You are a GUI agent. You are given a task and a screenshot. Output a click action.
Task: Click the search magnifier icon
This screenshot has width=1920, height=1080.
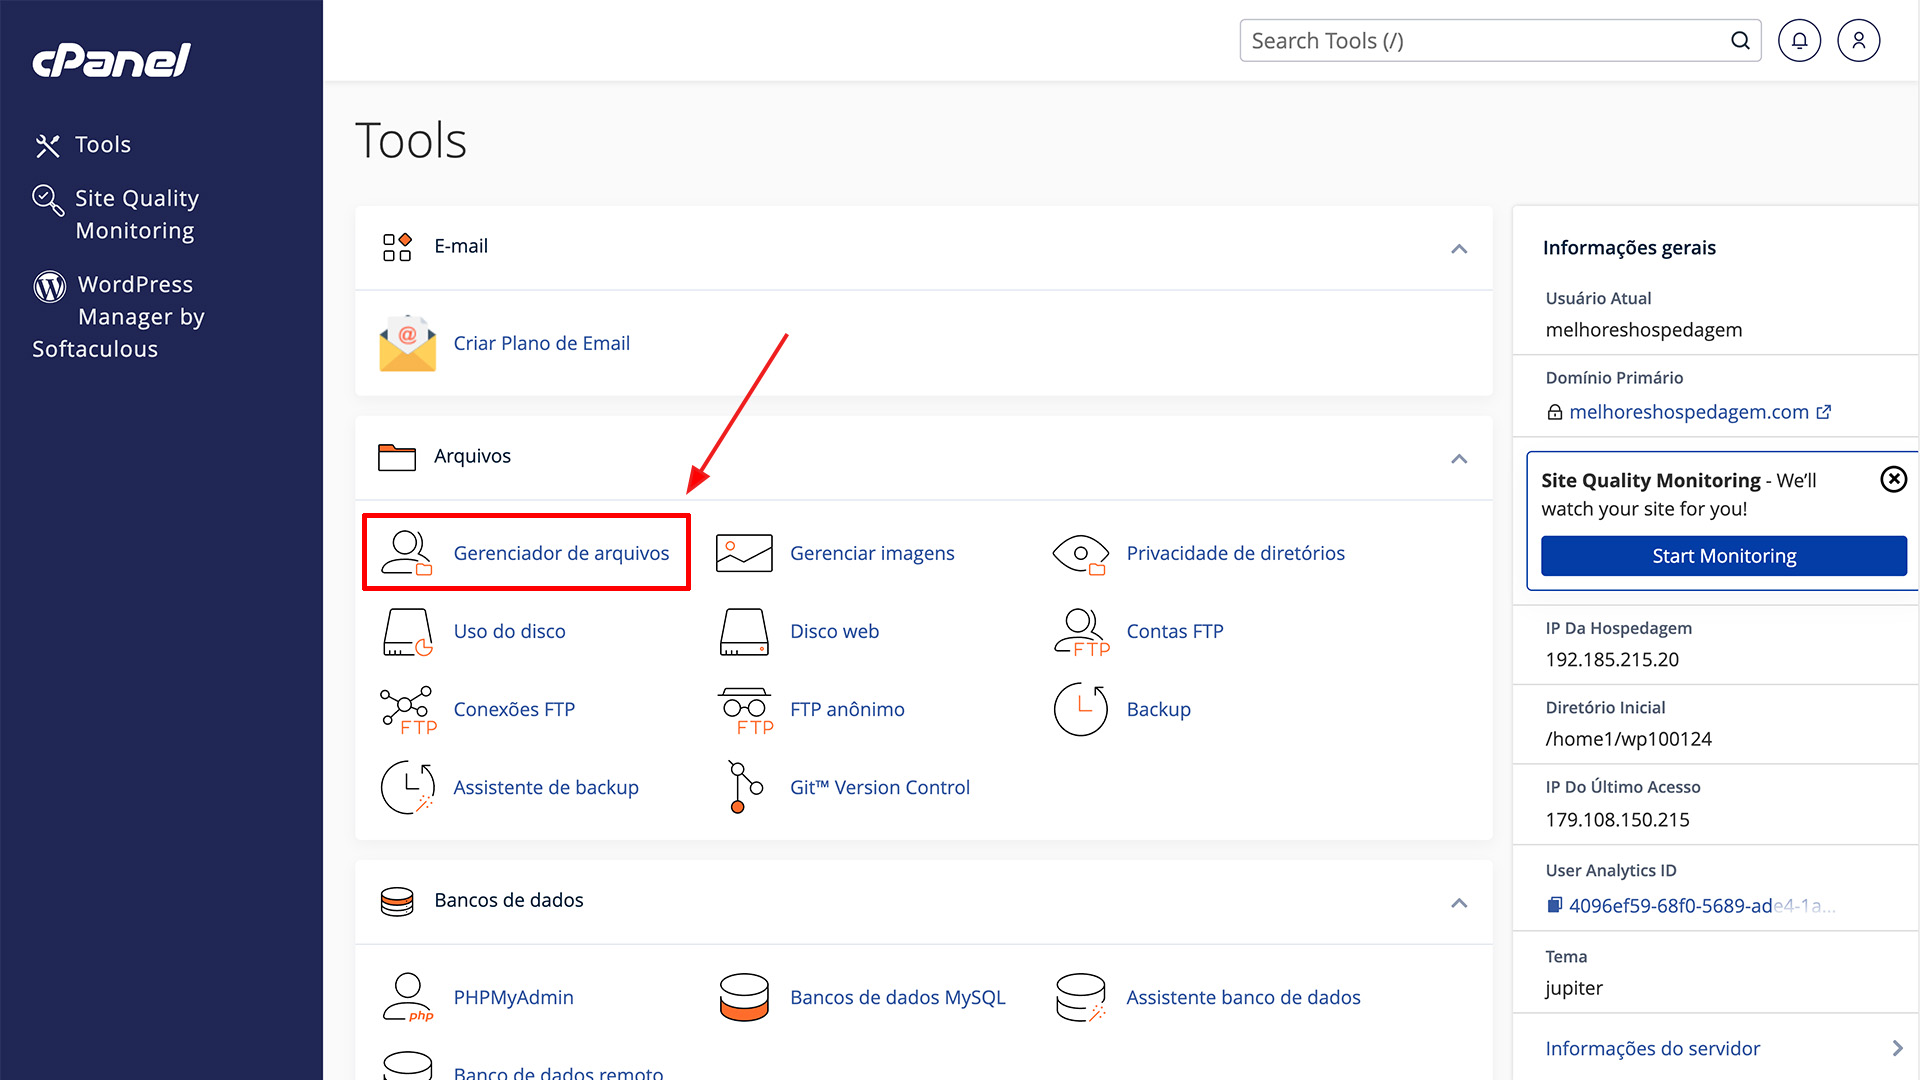tap(1740, 41)
